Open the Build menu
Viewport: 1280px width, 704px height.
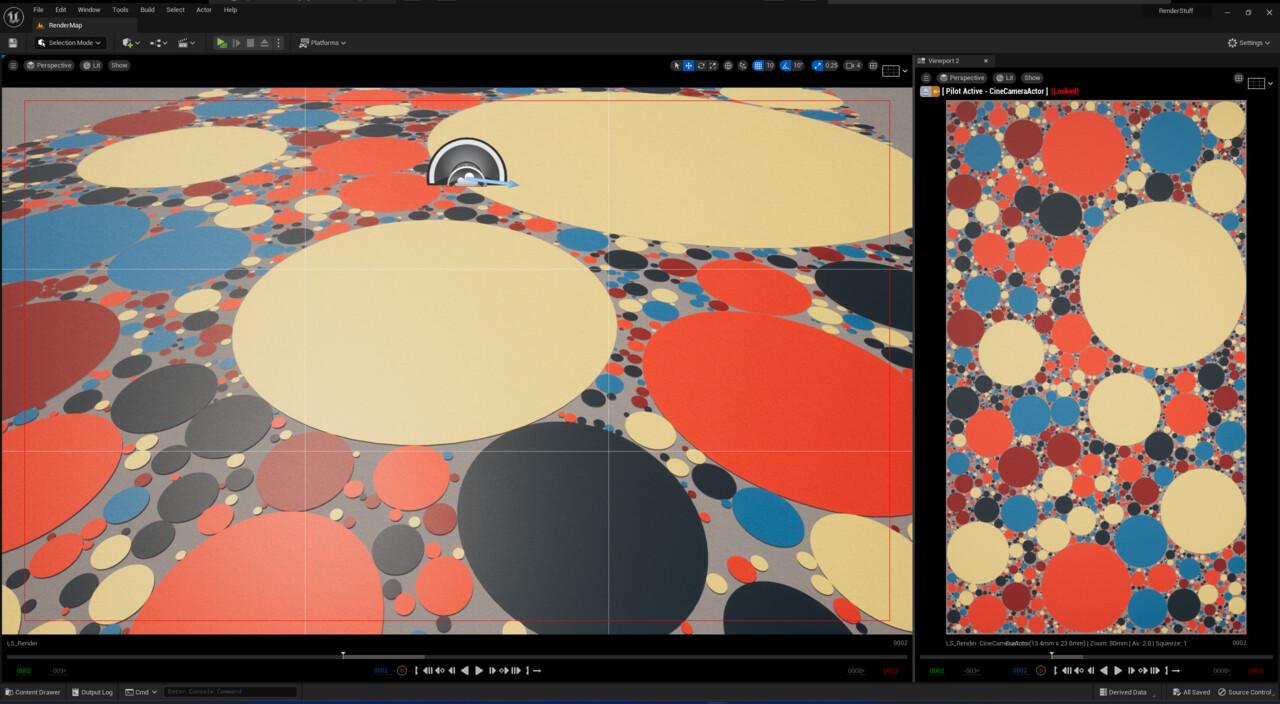(x=147, y=9)
